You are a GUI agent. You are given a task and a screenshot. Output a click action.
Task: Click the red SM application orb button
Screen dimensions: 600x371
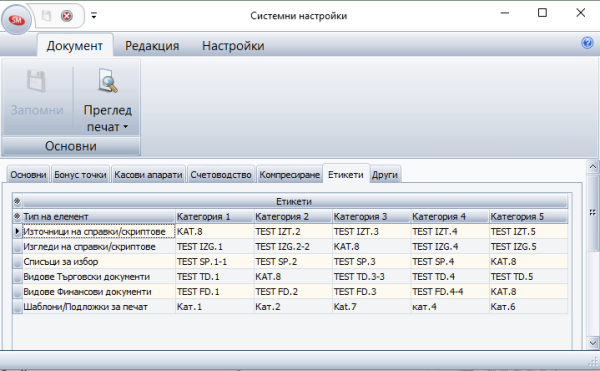(x=16, y=19)
